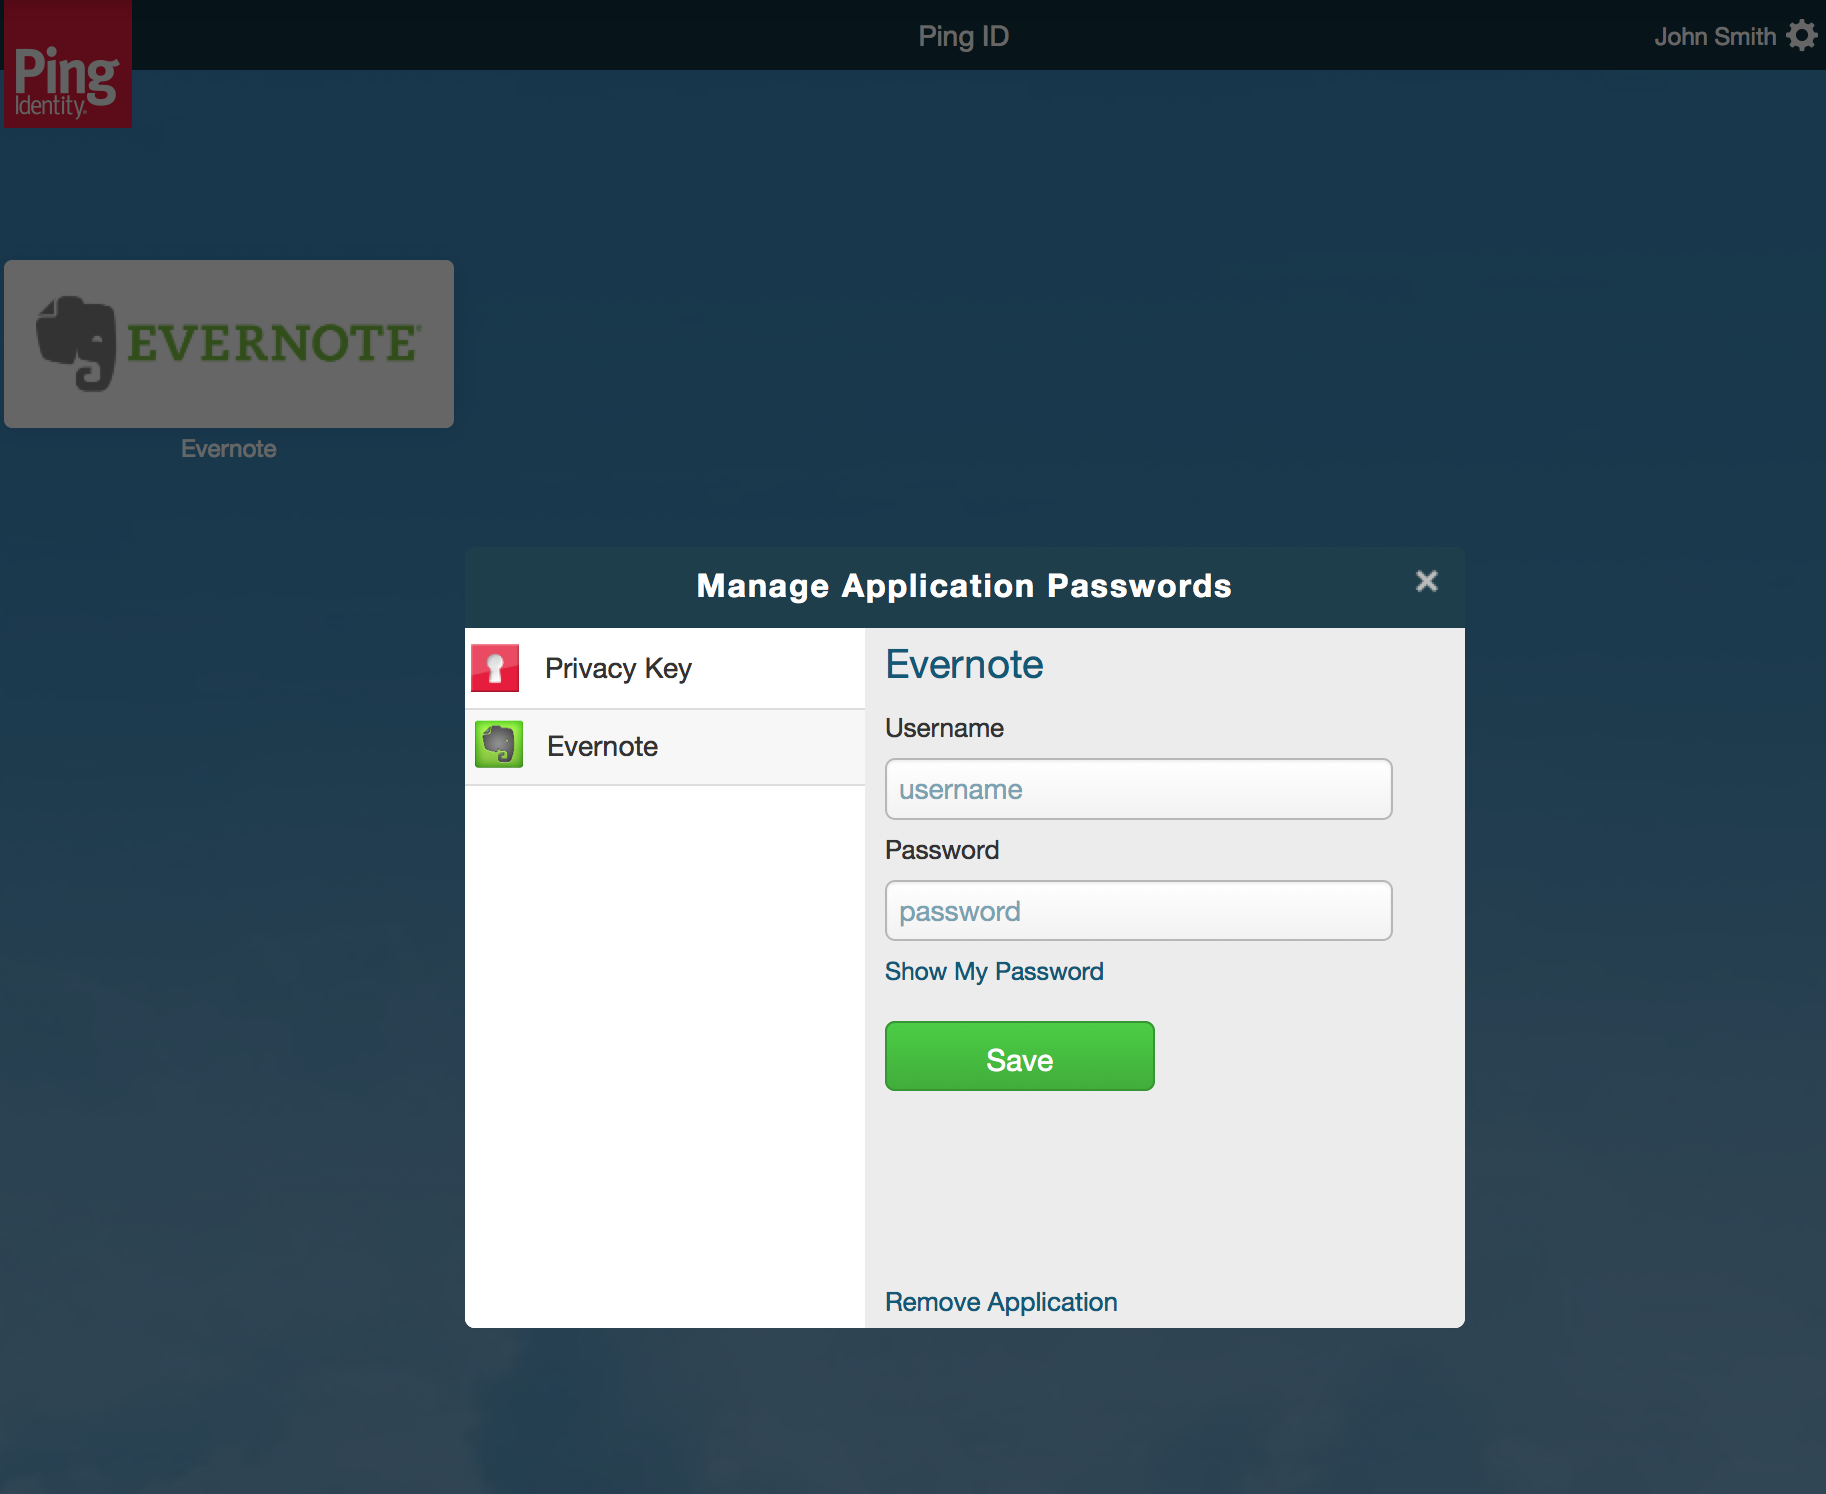The width and height of the screenshot is (1826, 1494).
Task: Click inside the username input field
Action: (x=1137, y=789)
